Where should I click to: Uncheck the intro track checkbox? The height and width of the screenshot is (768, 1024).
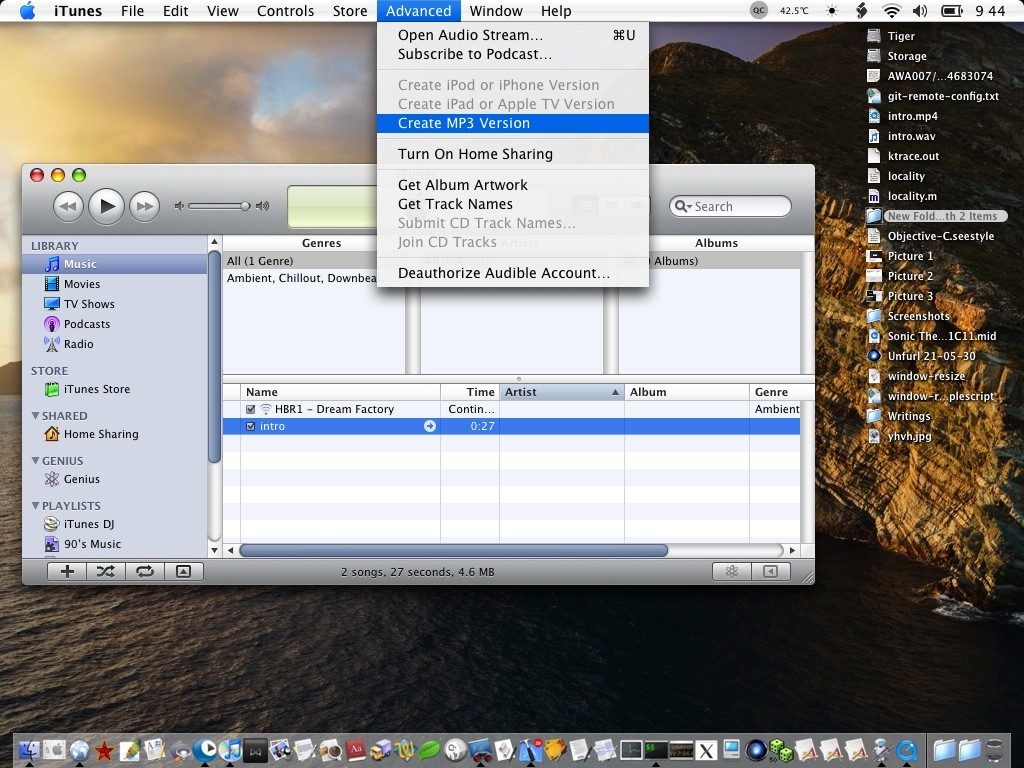(x=250, y=426)
